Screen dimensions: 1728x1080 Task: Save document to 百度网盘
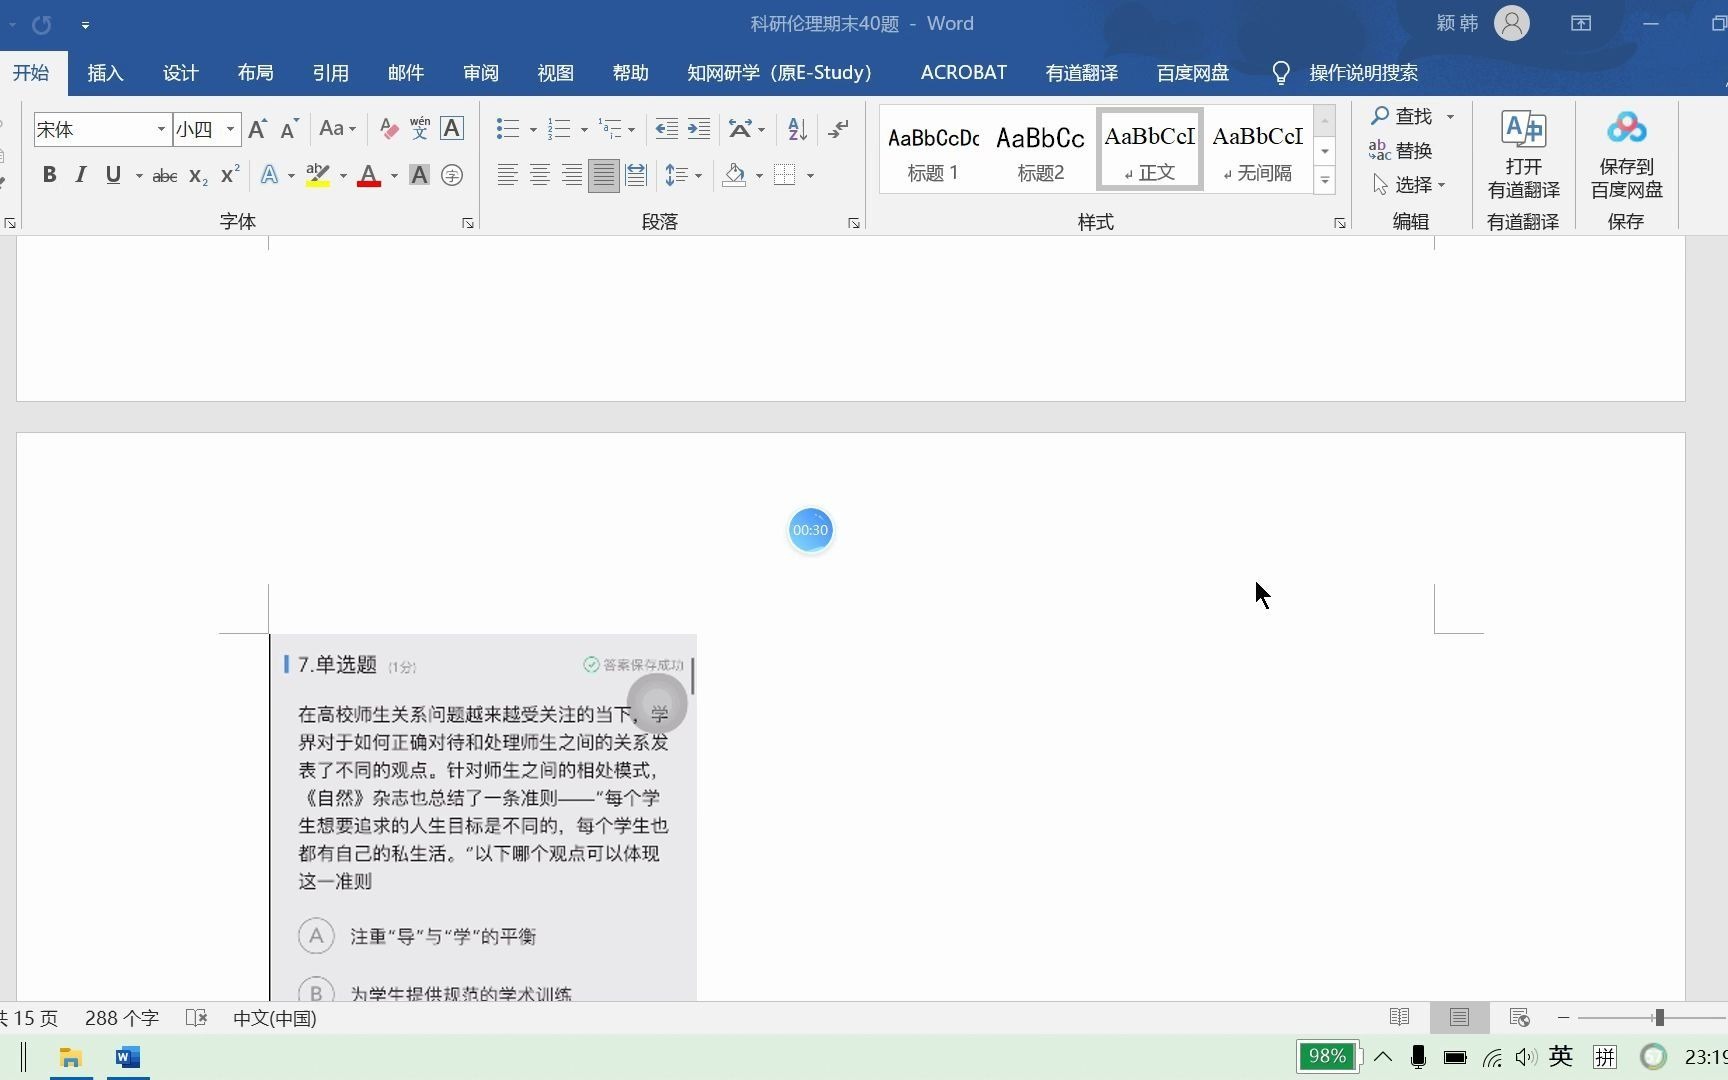pyautogui.click(x=1626, y=155)
